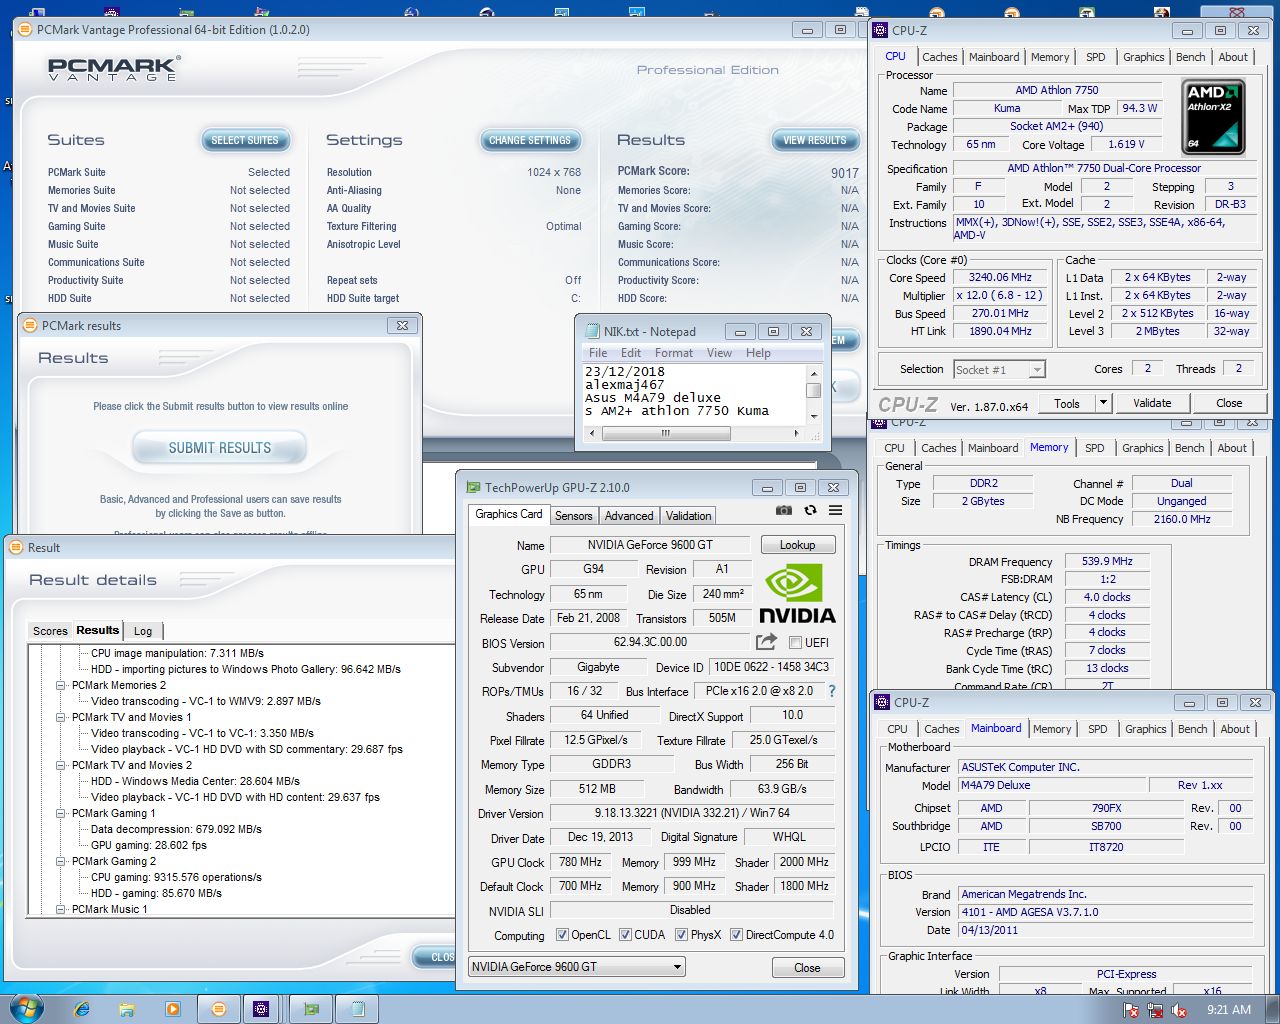Open the Tools dropdown arrow in CPU-Z
Image resolution: width=1280 pixels, height=1024 pixels.
point(1104,403)
